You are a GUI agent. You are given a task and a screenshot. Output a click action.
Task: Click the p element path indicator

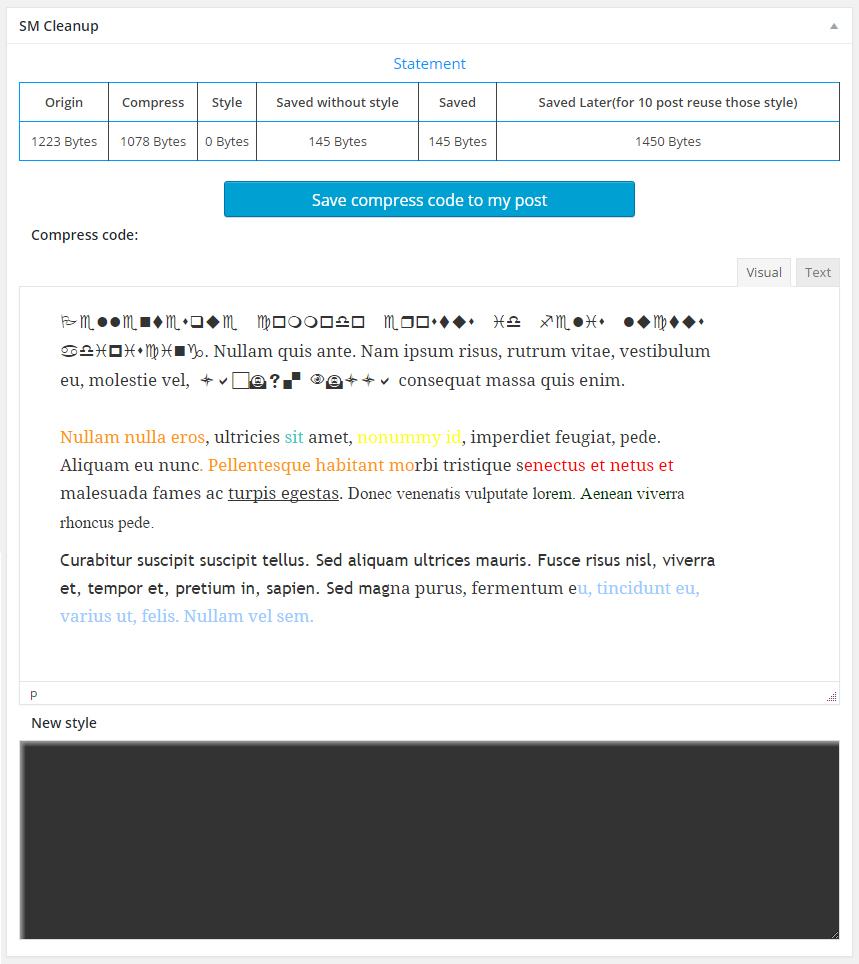(34, 694)
